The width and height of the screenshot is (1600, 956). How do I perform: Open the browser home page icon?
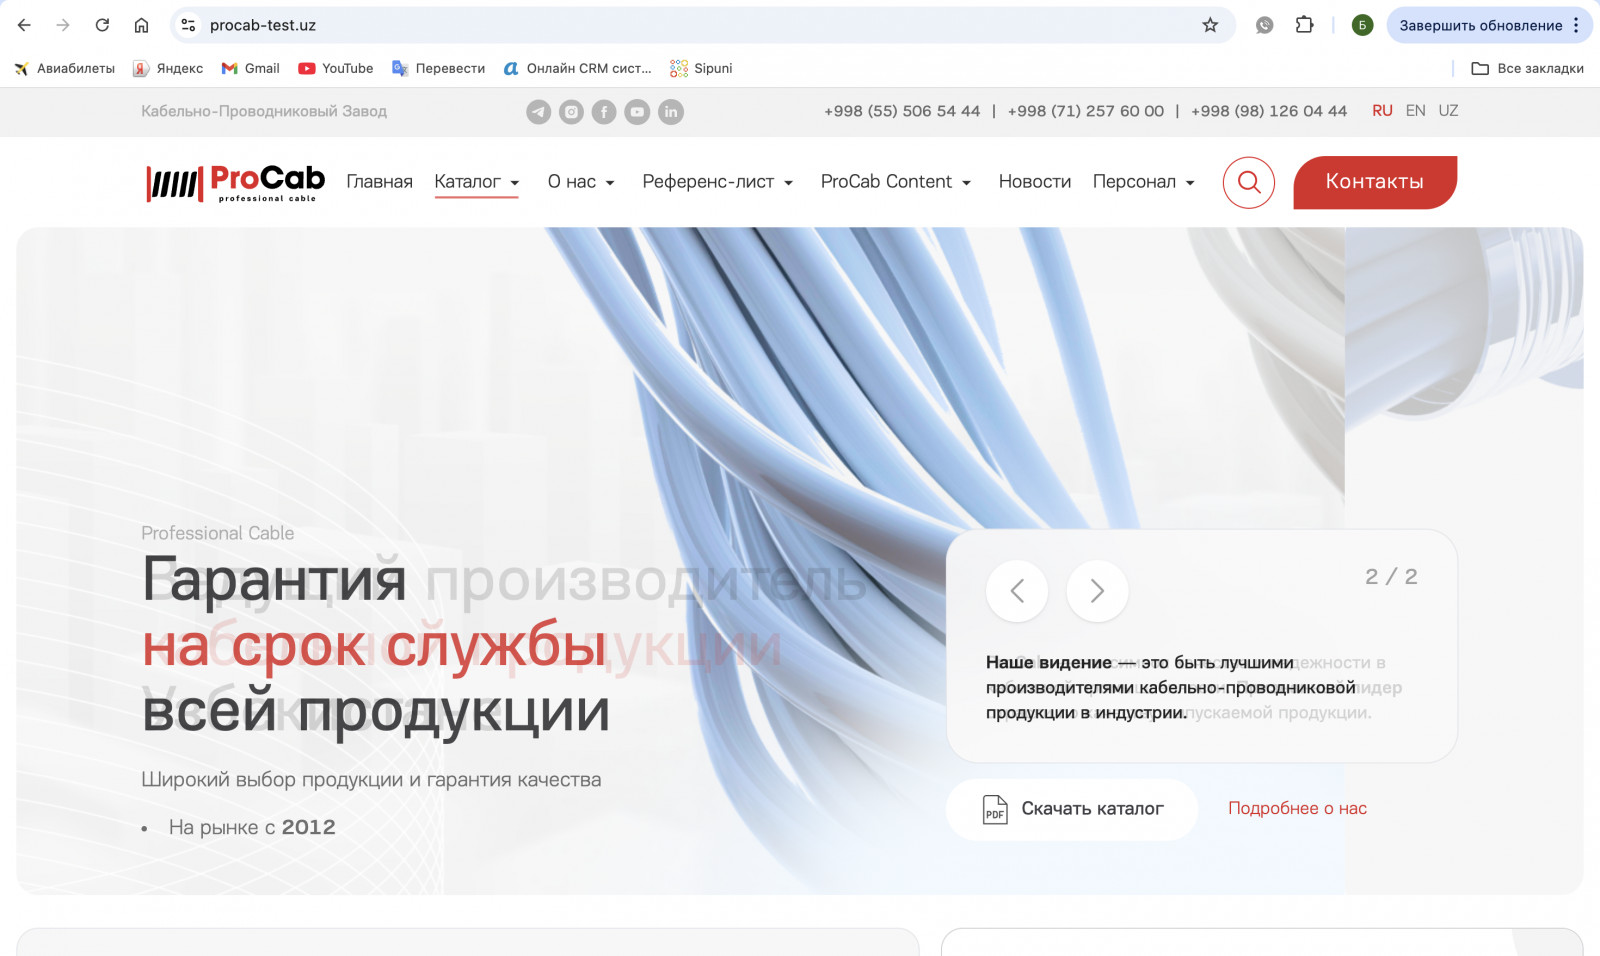click(141, 25)
